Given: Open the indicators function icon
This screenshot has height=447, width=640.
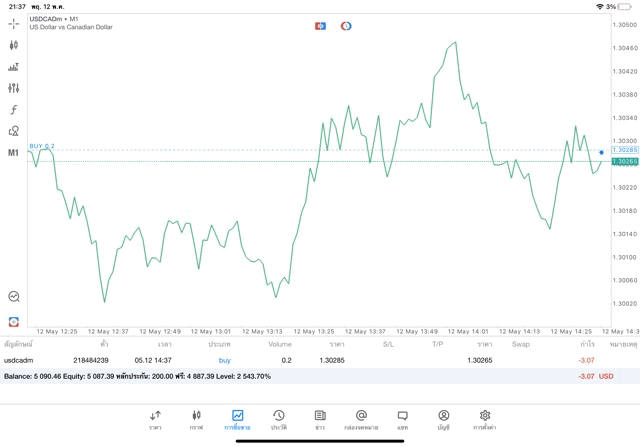Looking at the screenshot, I should pyautogui.click(x=14, y=110).
